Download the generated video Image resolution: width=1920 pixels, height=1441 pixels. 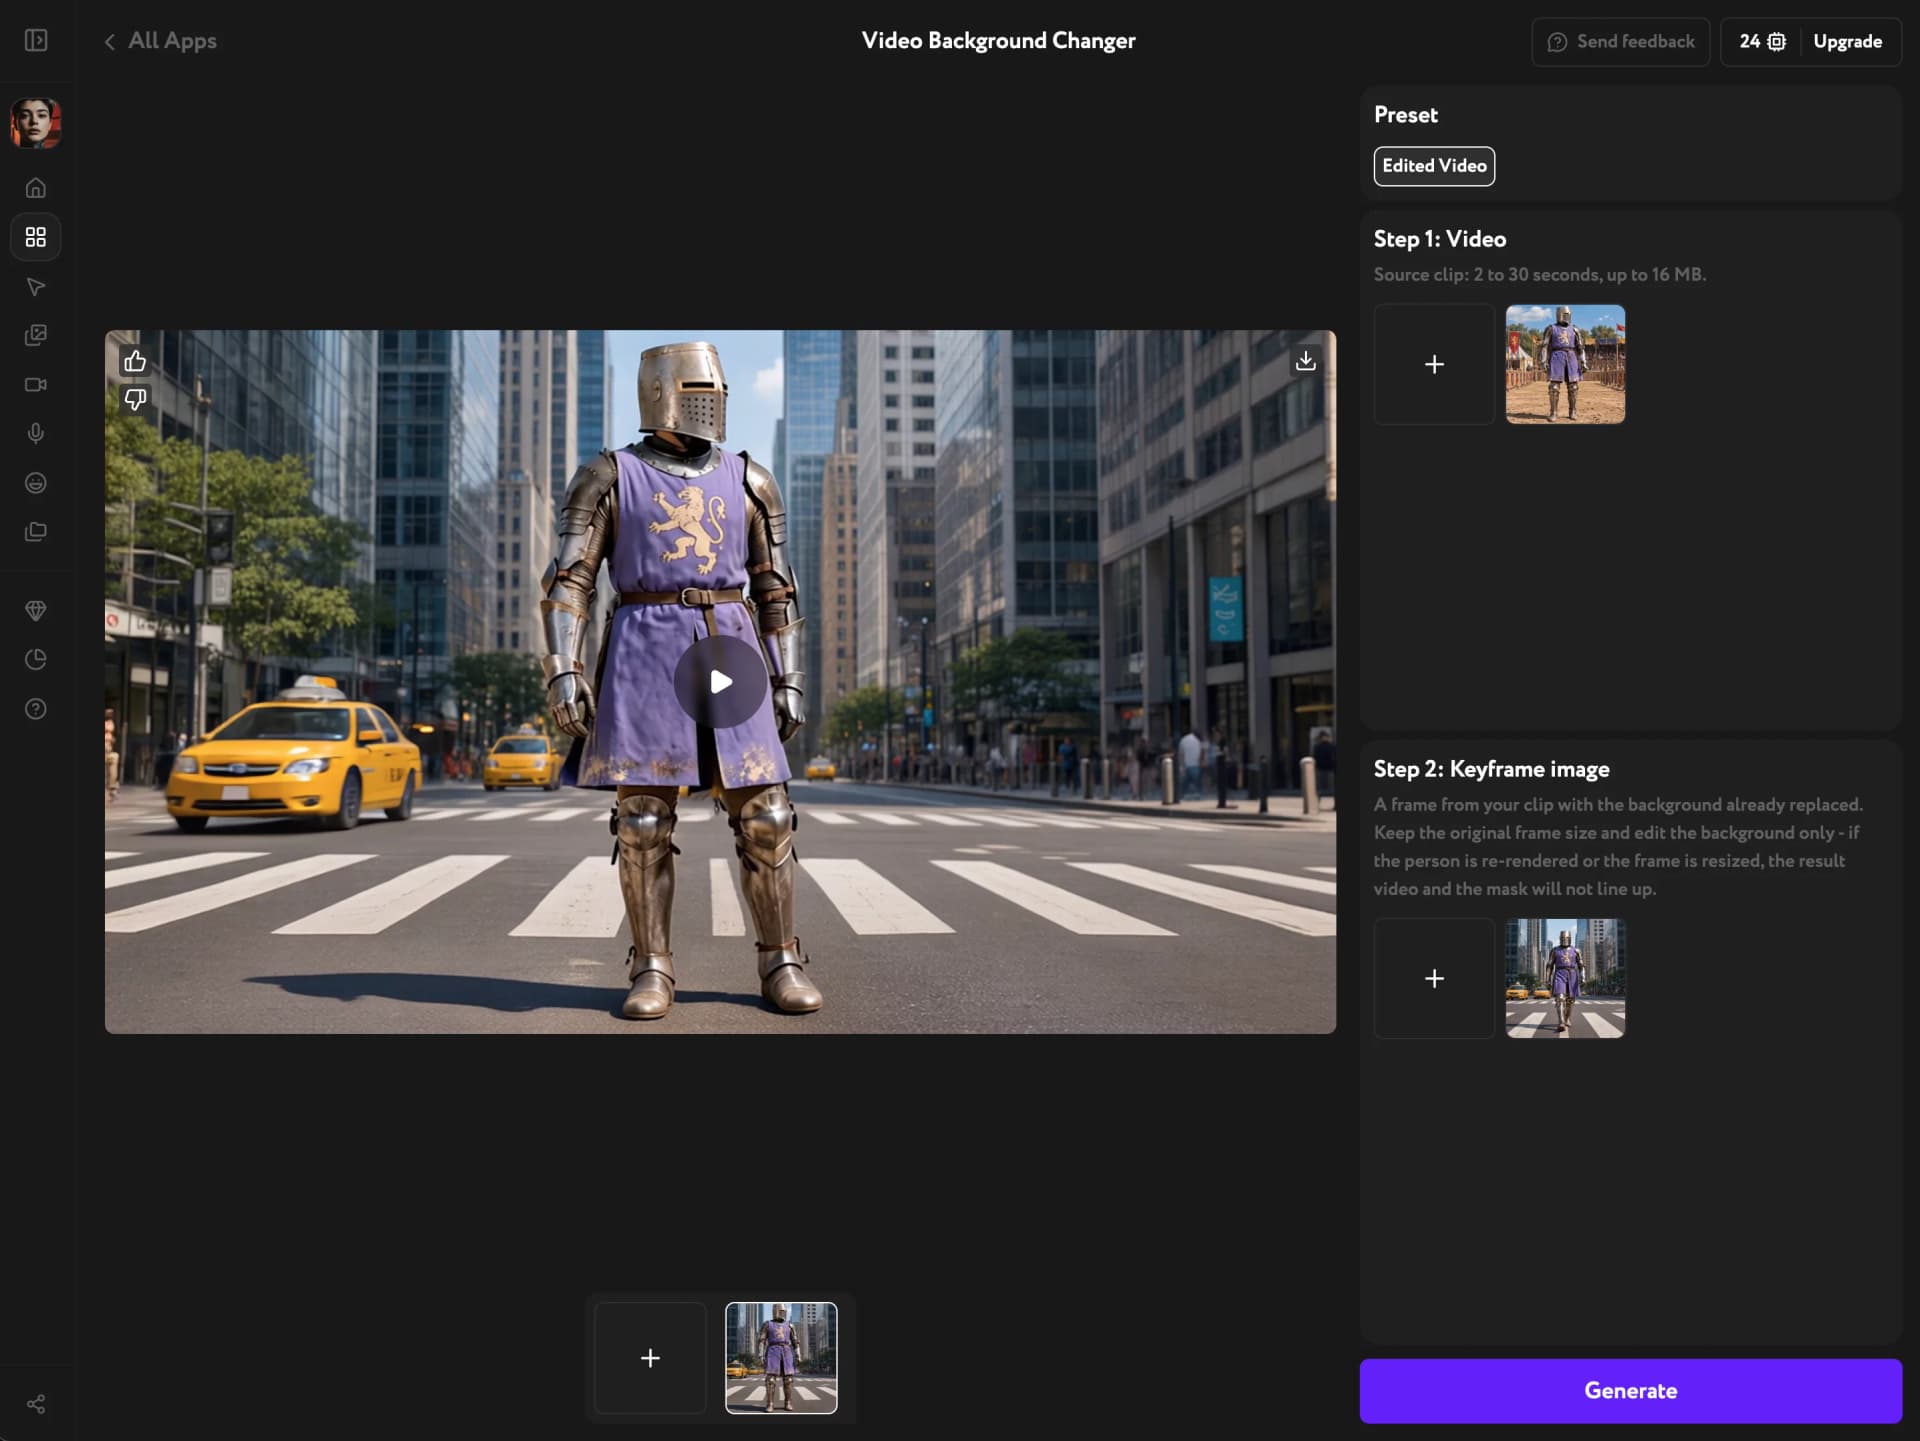[1305, 361]
